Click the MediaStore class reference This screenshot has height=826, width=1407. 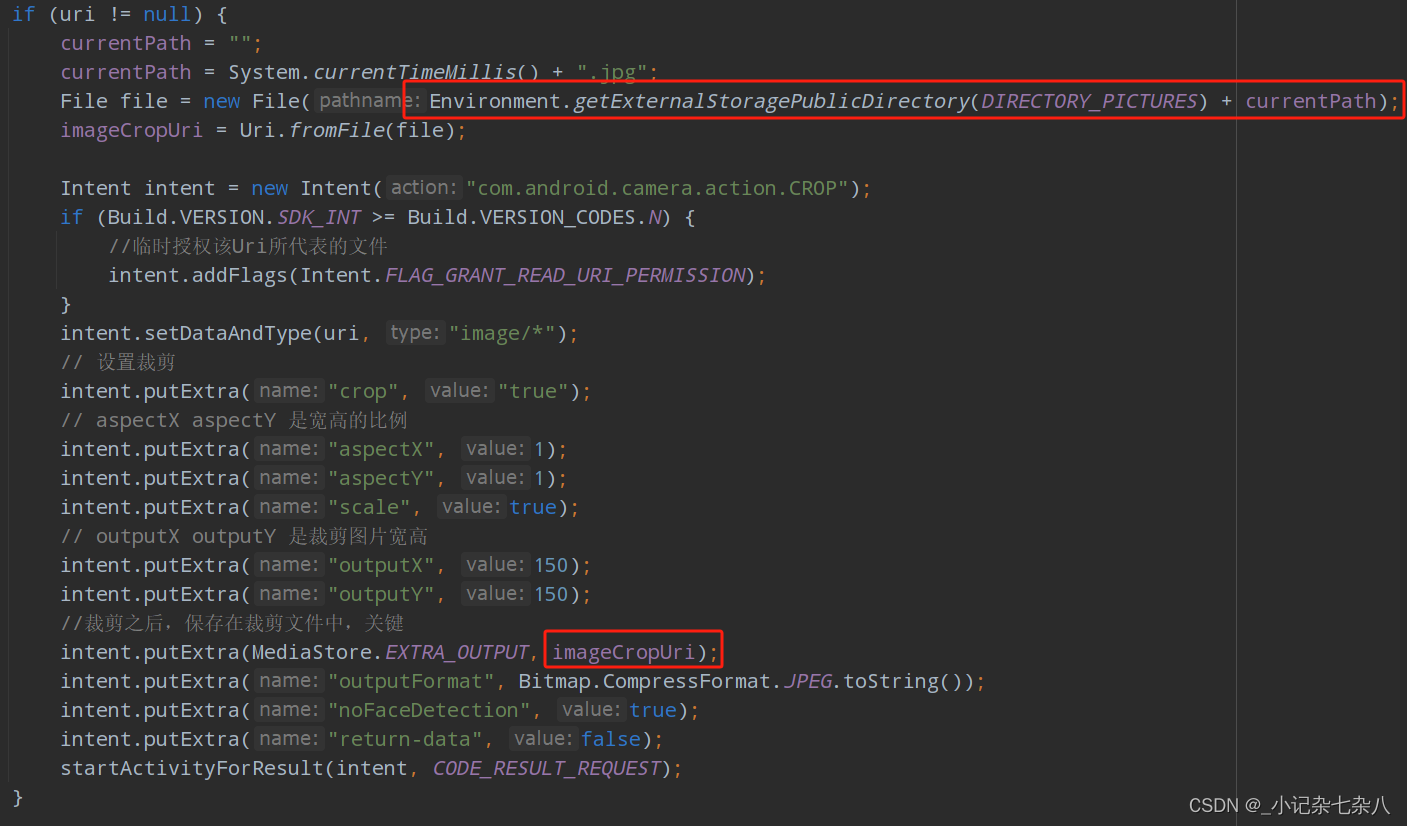(311, 652)
